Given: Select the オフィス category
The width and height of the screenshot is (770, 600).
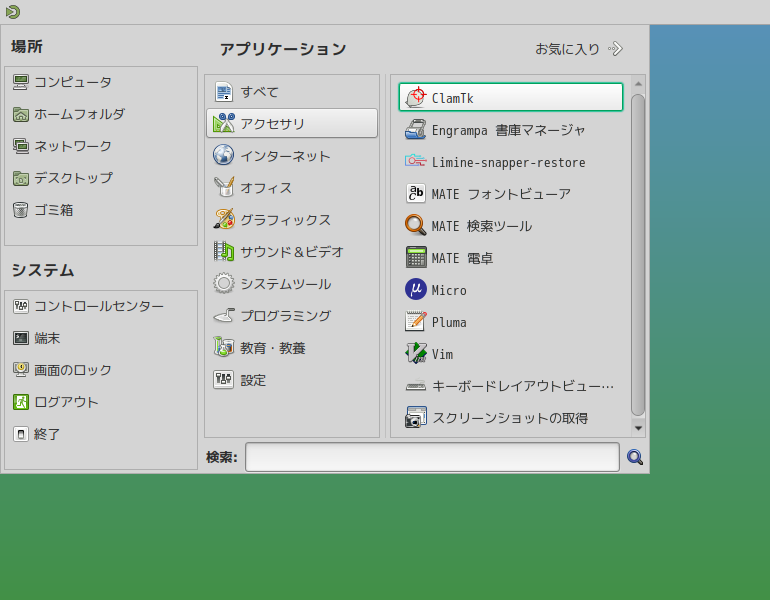Looking at the screenshot, I should coord(292,188).
